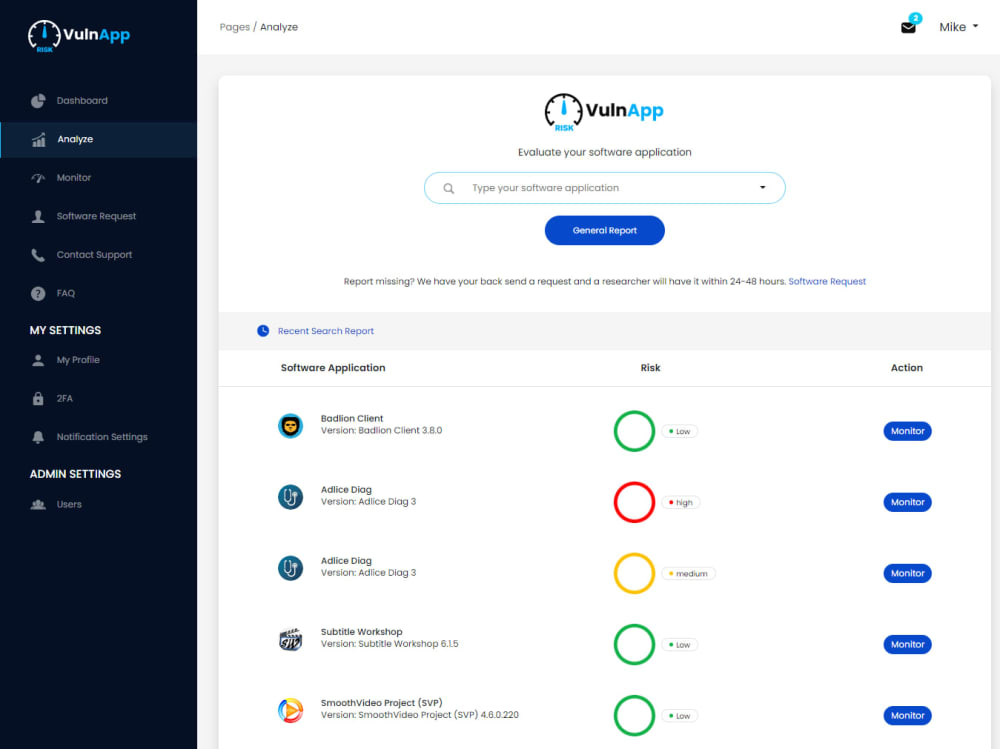Click the Pages breadcrumb link

235,27
